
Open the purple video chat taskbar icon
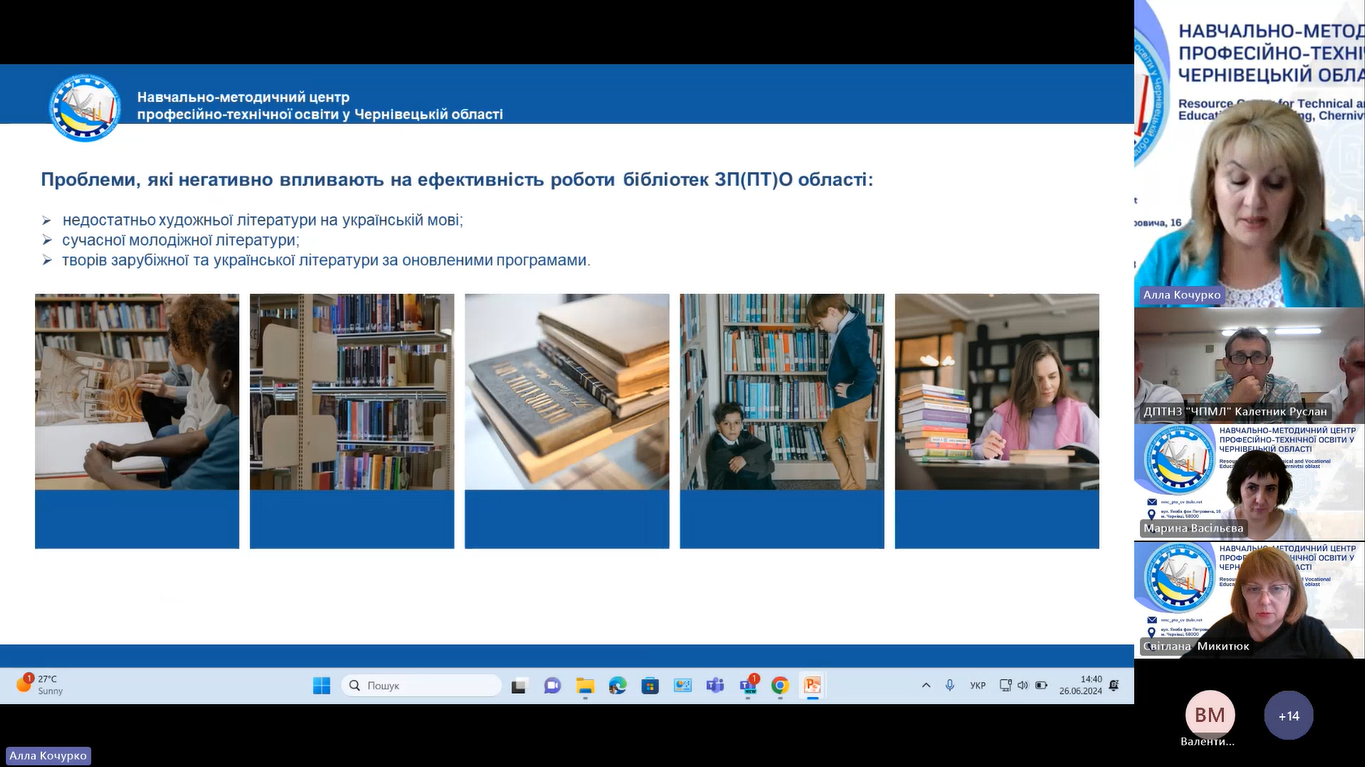(552, 686)
